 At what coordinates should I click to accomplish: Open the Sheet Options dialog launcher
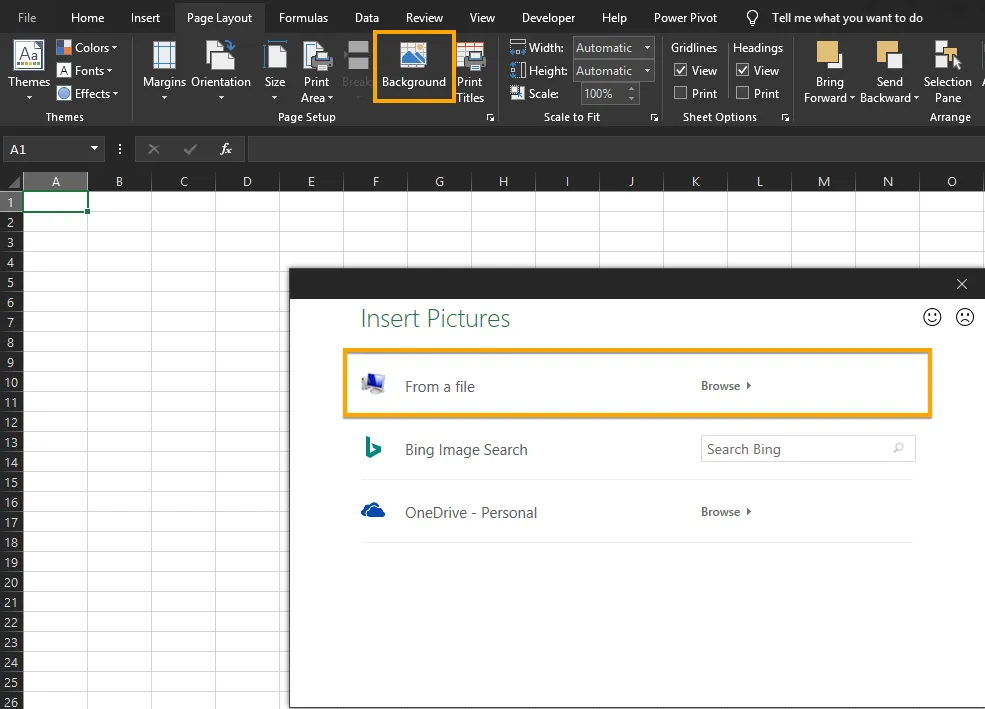(x=785, y=117)
